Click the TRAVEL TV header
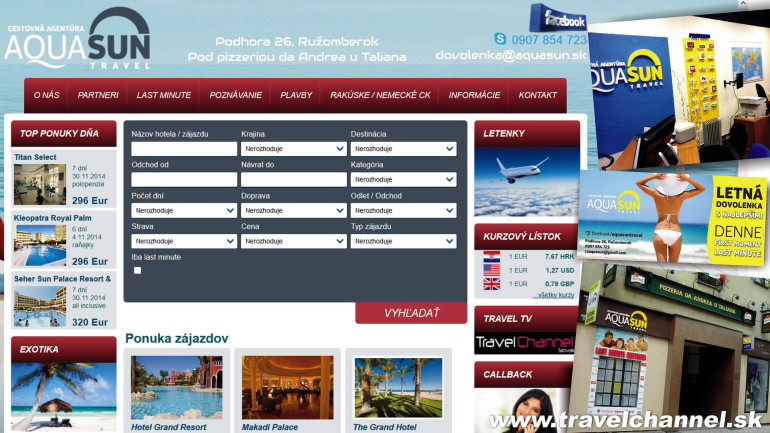Screen dimensions: 770x433 tap(524, 319)
